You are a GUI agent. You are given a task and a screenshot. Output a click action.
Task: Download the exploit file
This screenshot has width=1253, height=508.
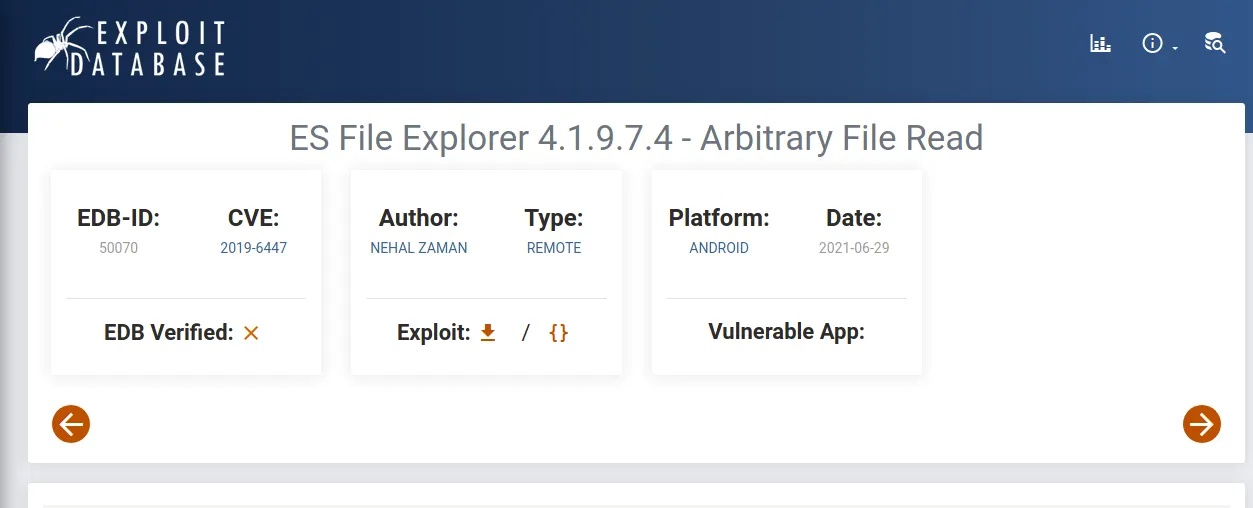click(488, 333)
